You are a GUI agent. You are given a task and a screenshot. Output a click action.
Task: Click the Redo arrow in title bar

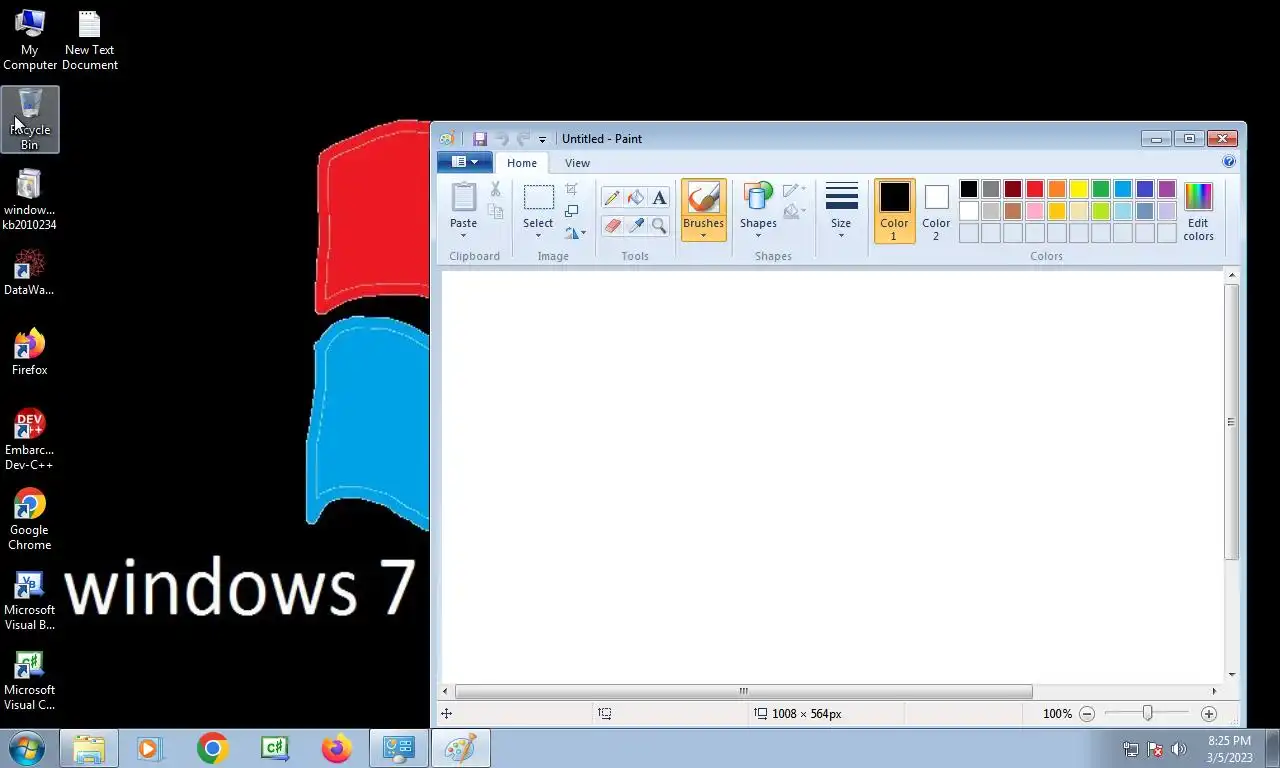point(522,139)
